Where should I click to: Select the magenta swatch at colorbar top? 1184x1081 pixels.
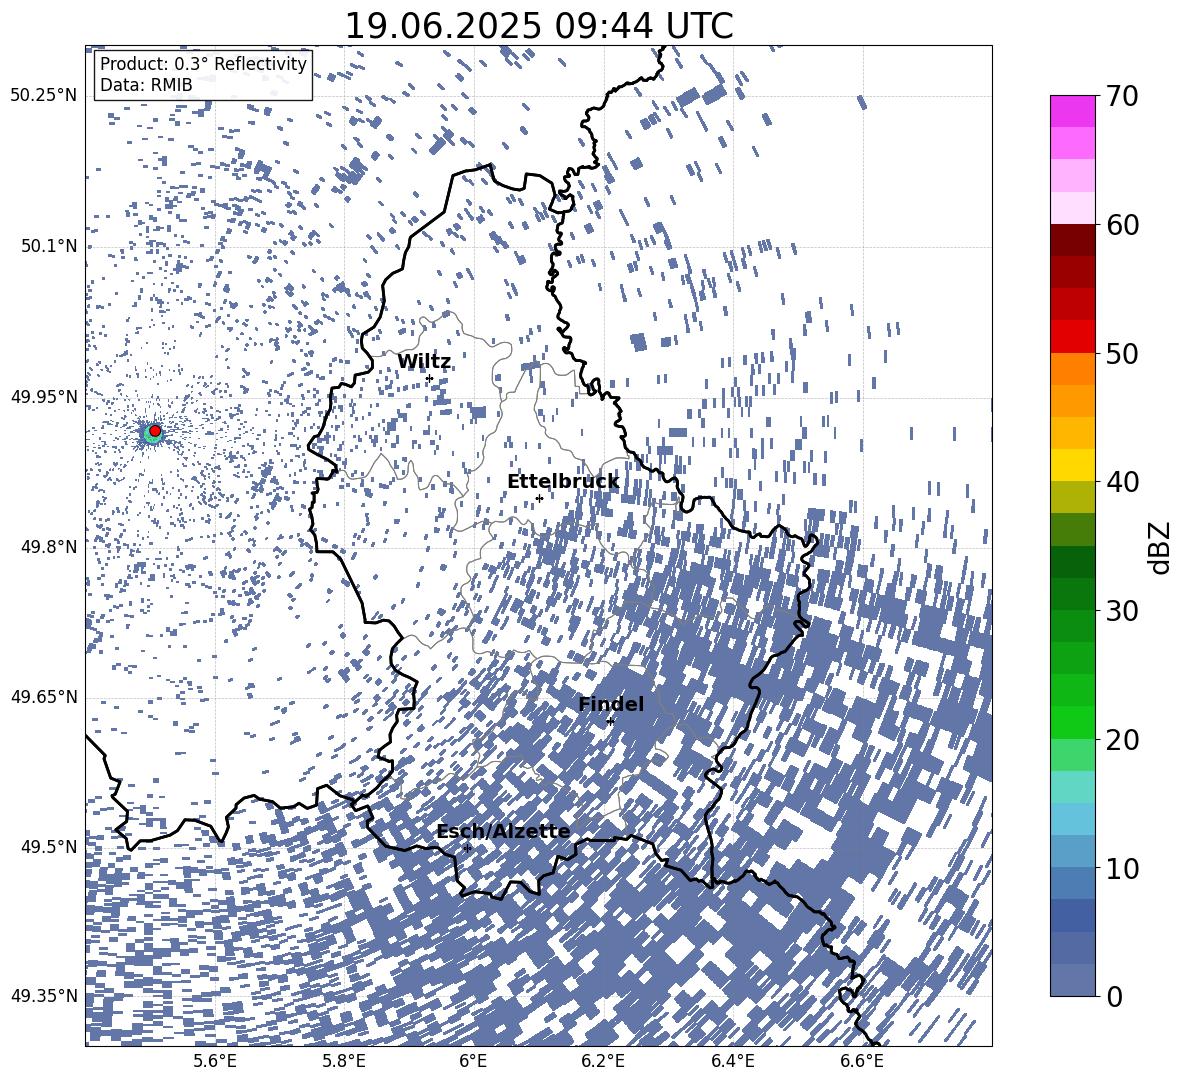pyautogui.click(x=1072, y=112)
